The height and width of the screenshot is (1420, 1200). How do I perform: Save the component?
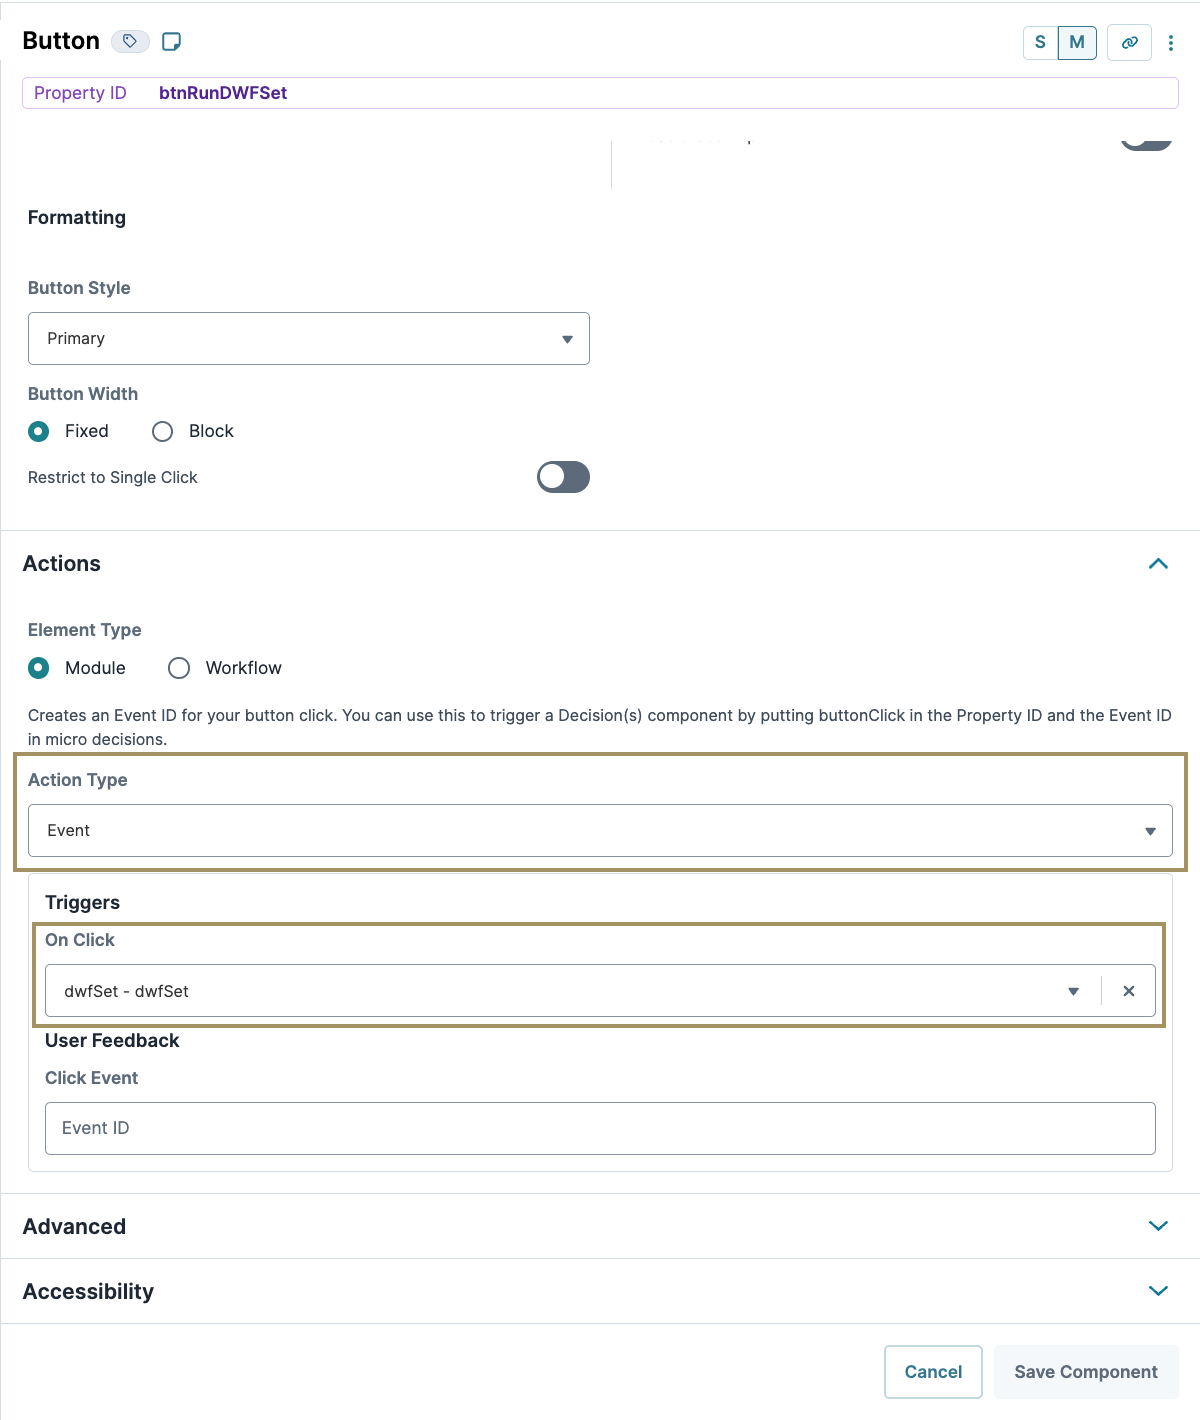click(x=1085, y=1371)
